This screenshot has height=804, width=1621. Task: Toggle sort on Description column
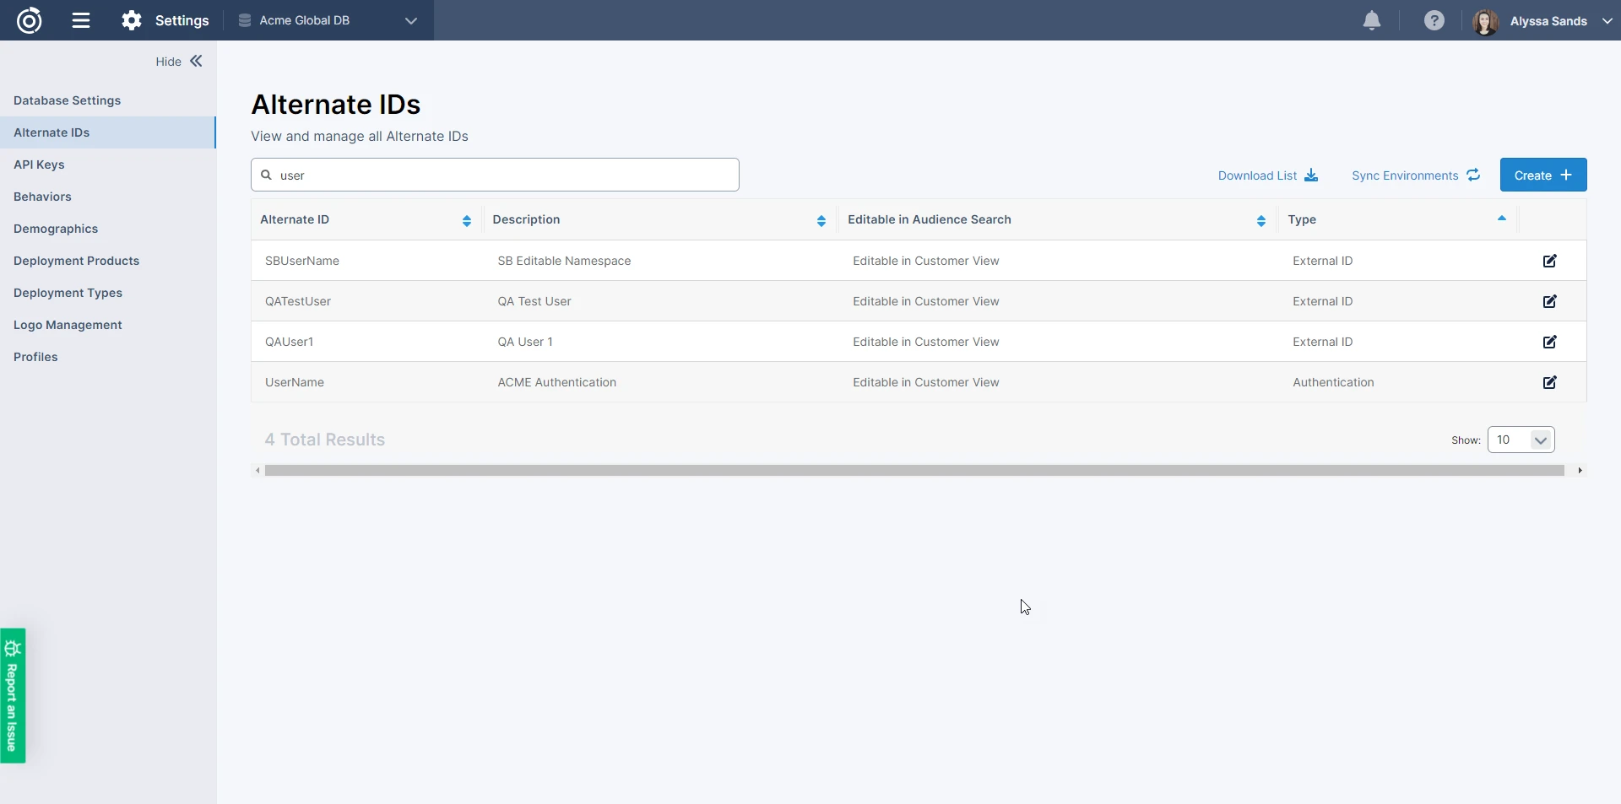pyautogui.click(x=821, y=220)
